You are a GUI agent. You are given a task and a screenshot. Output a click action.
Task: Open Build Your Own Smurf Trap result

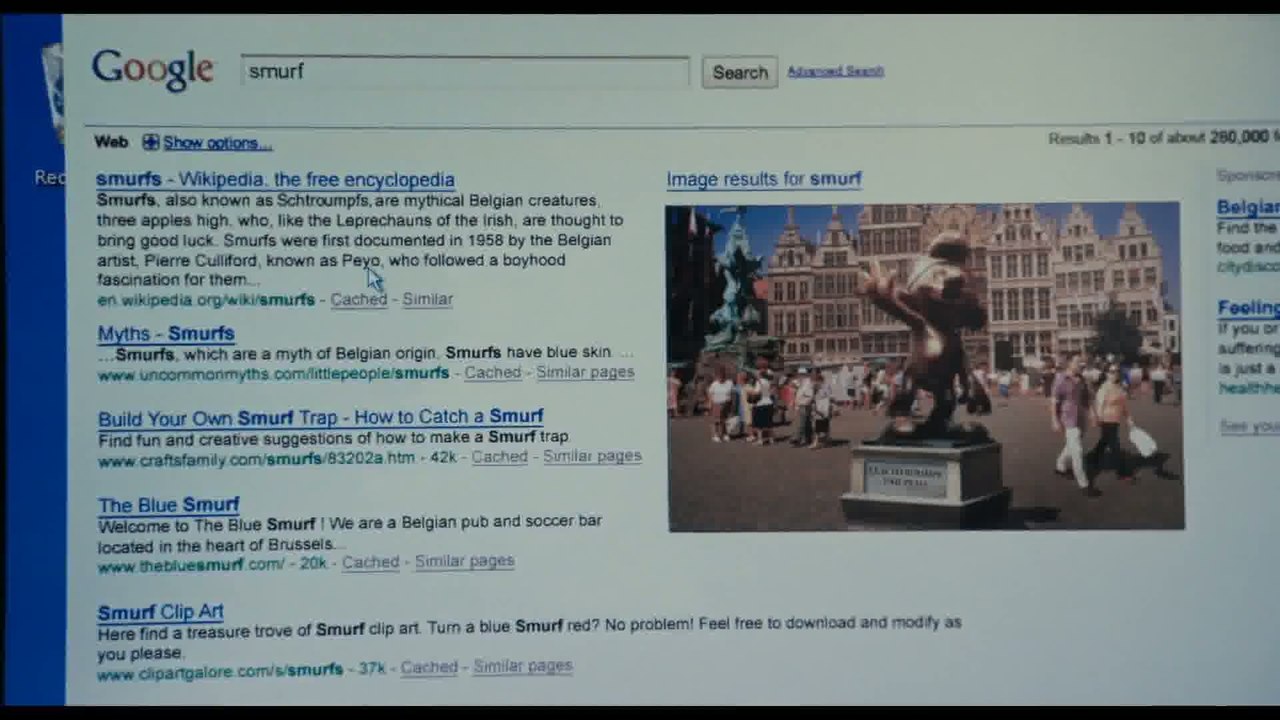click(x=321, y=417)
